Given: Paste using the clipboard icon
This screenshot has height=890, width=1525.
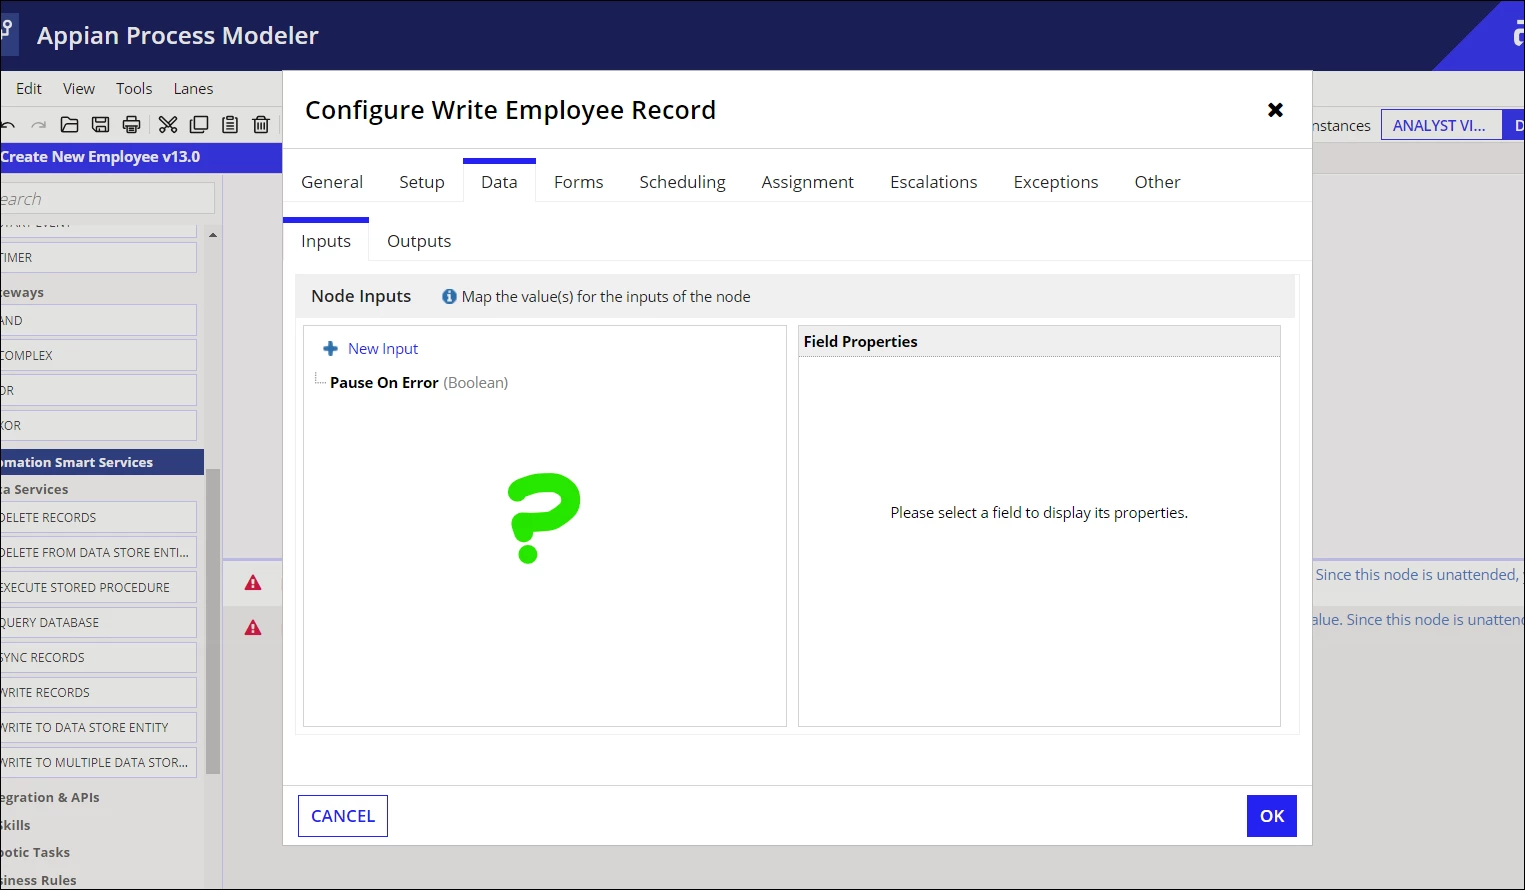Looking at the screenshot, I should point(230,125).
